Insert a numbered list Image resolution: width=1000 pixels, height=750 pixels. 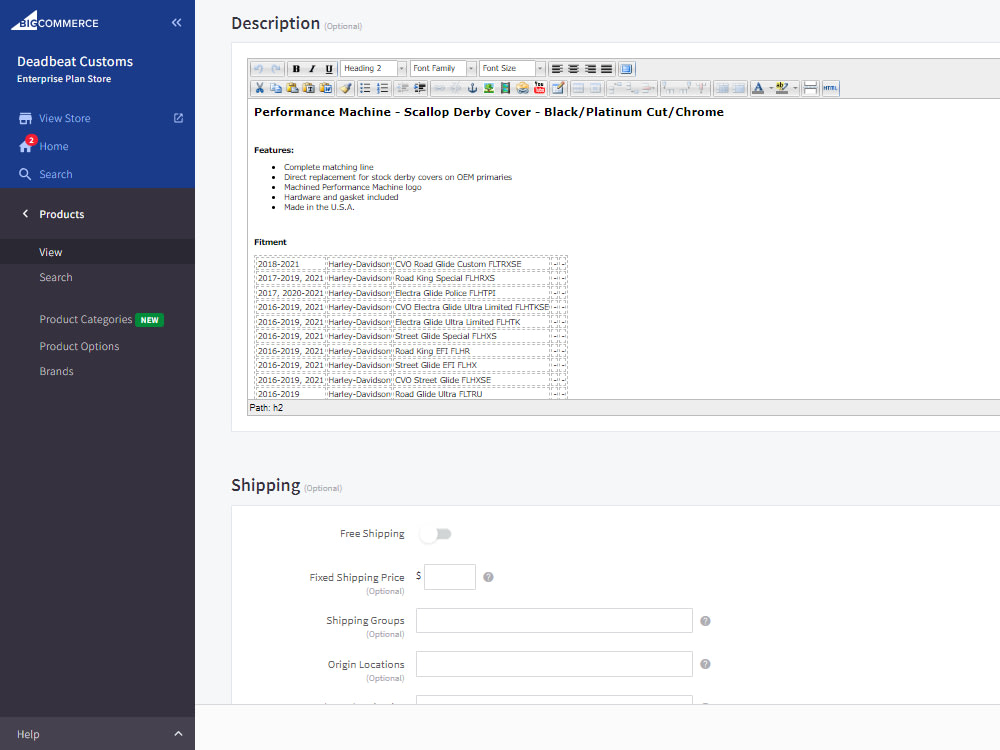coord(382,88)
